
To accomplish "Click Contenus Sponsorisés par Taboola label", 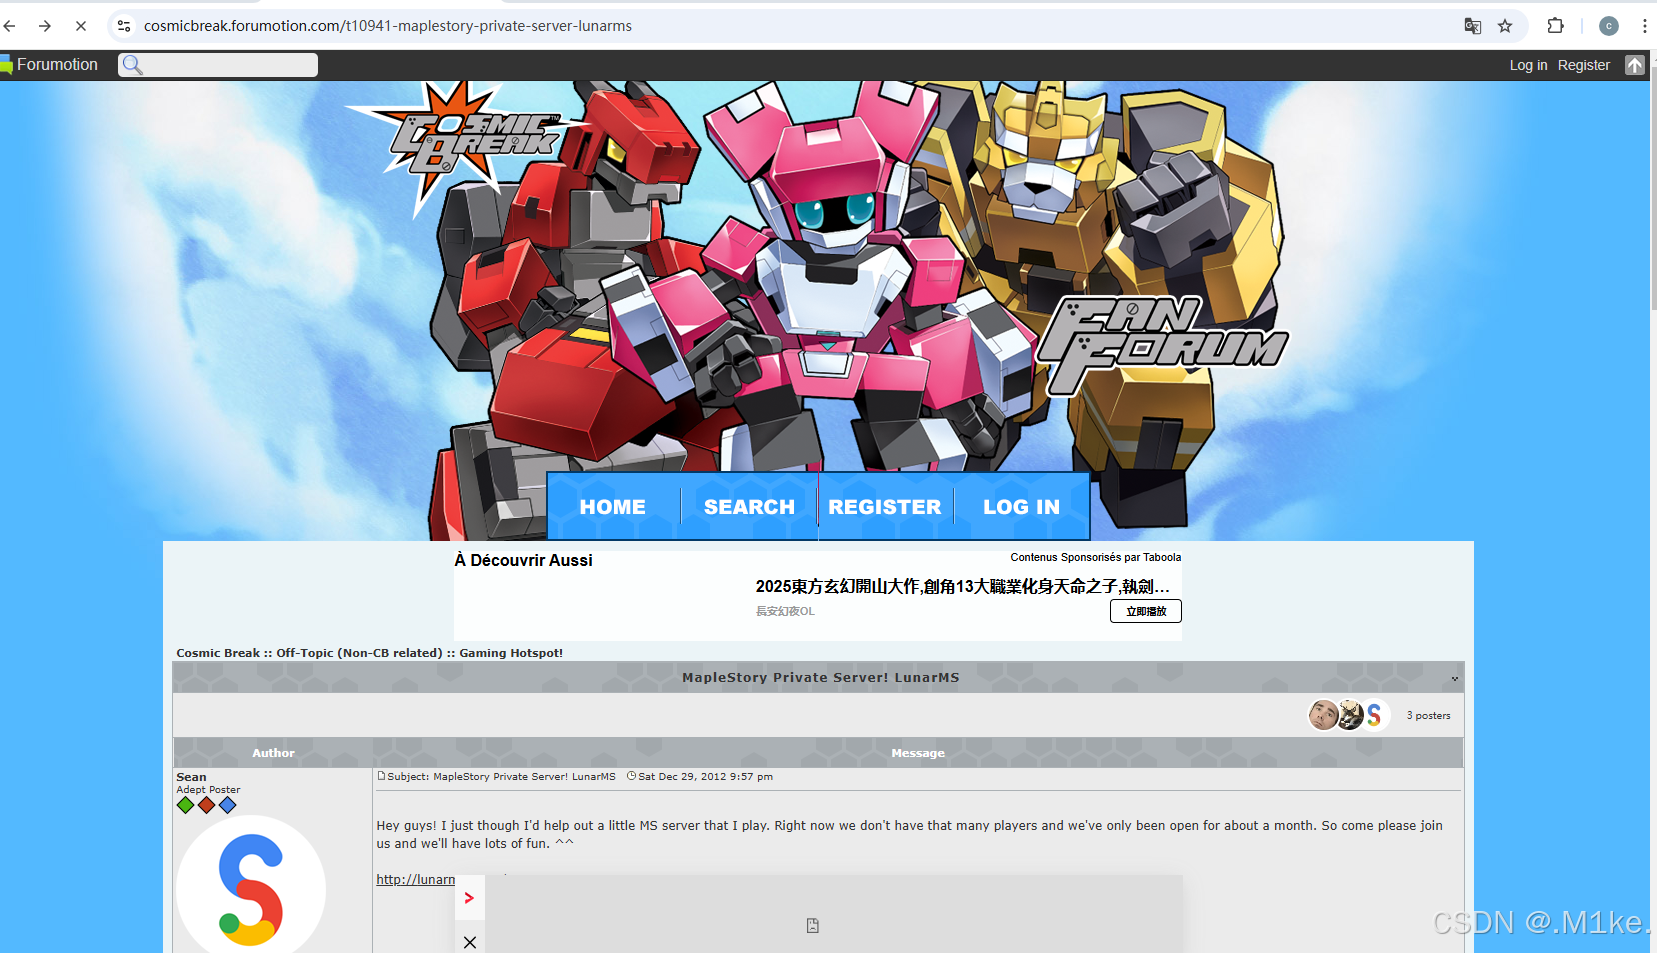I will (1095, 557).
